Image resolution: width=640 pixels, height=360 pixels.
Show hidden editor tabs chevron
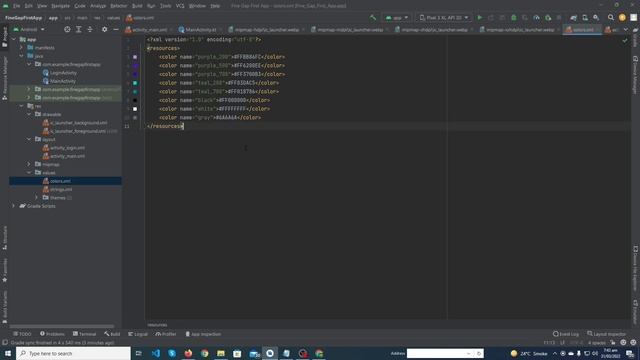point(626,29)
